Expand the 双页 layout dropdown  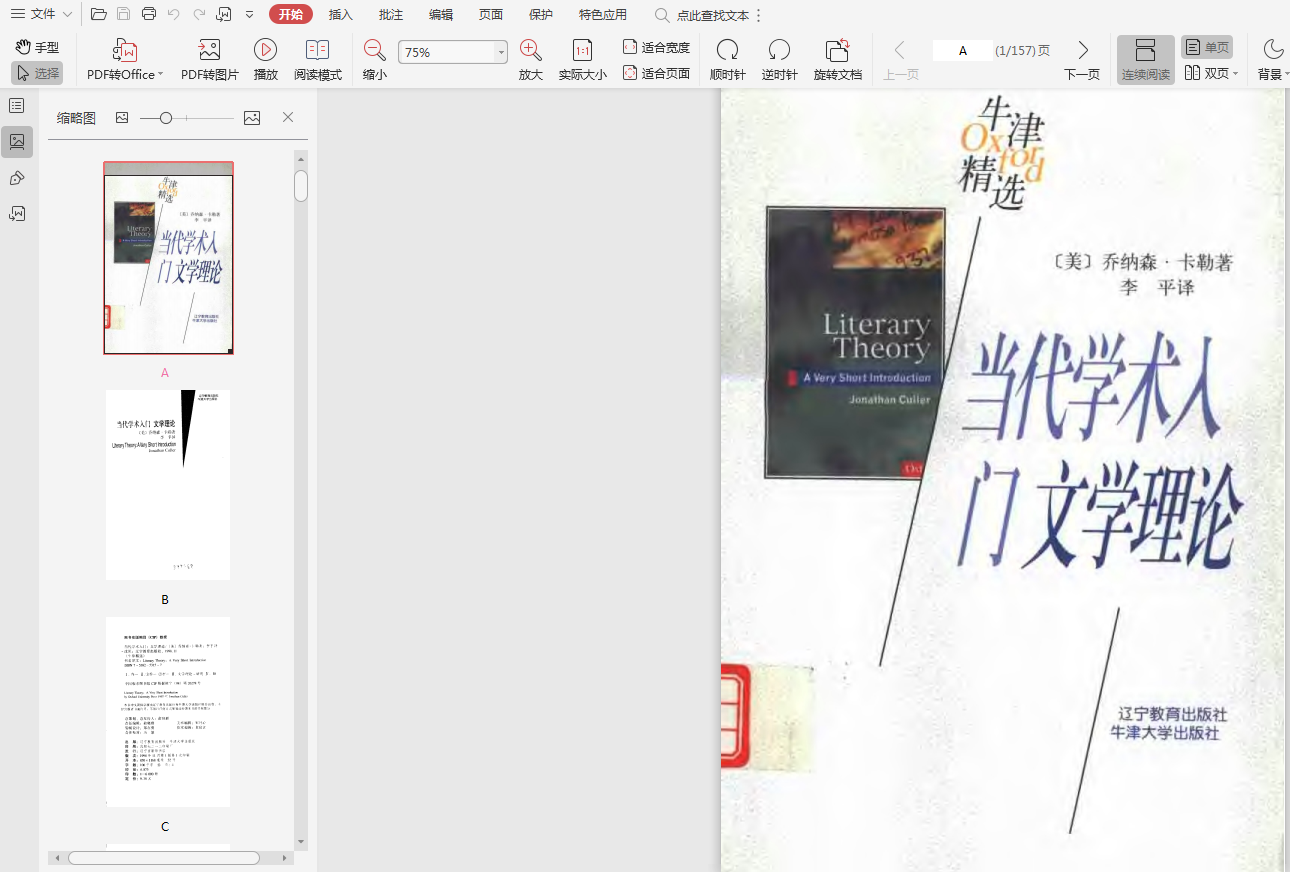click(x=1235, y=74)
